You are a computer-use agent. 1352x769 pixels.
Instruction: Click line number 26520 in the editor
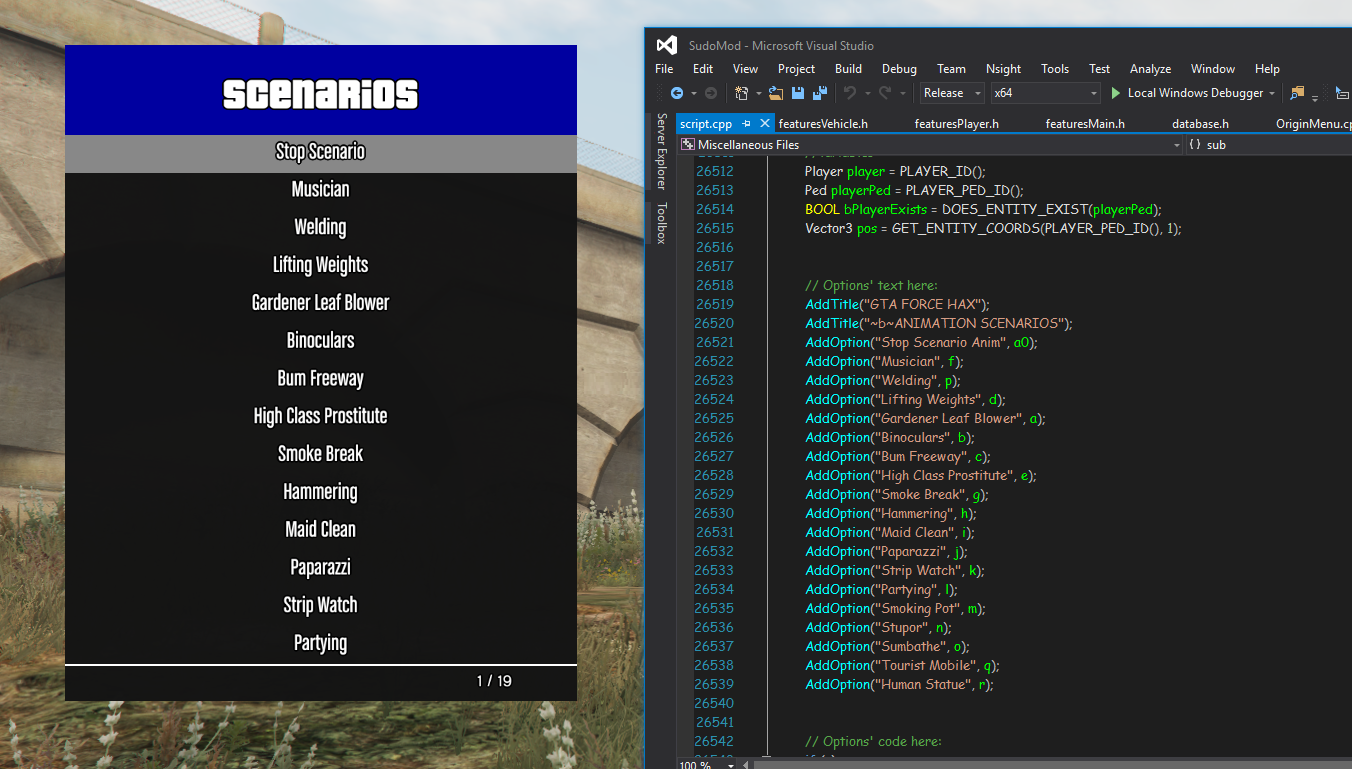click(x=714, y=323)
